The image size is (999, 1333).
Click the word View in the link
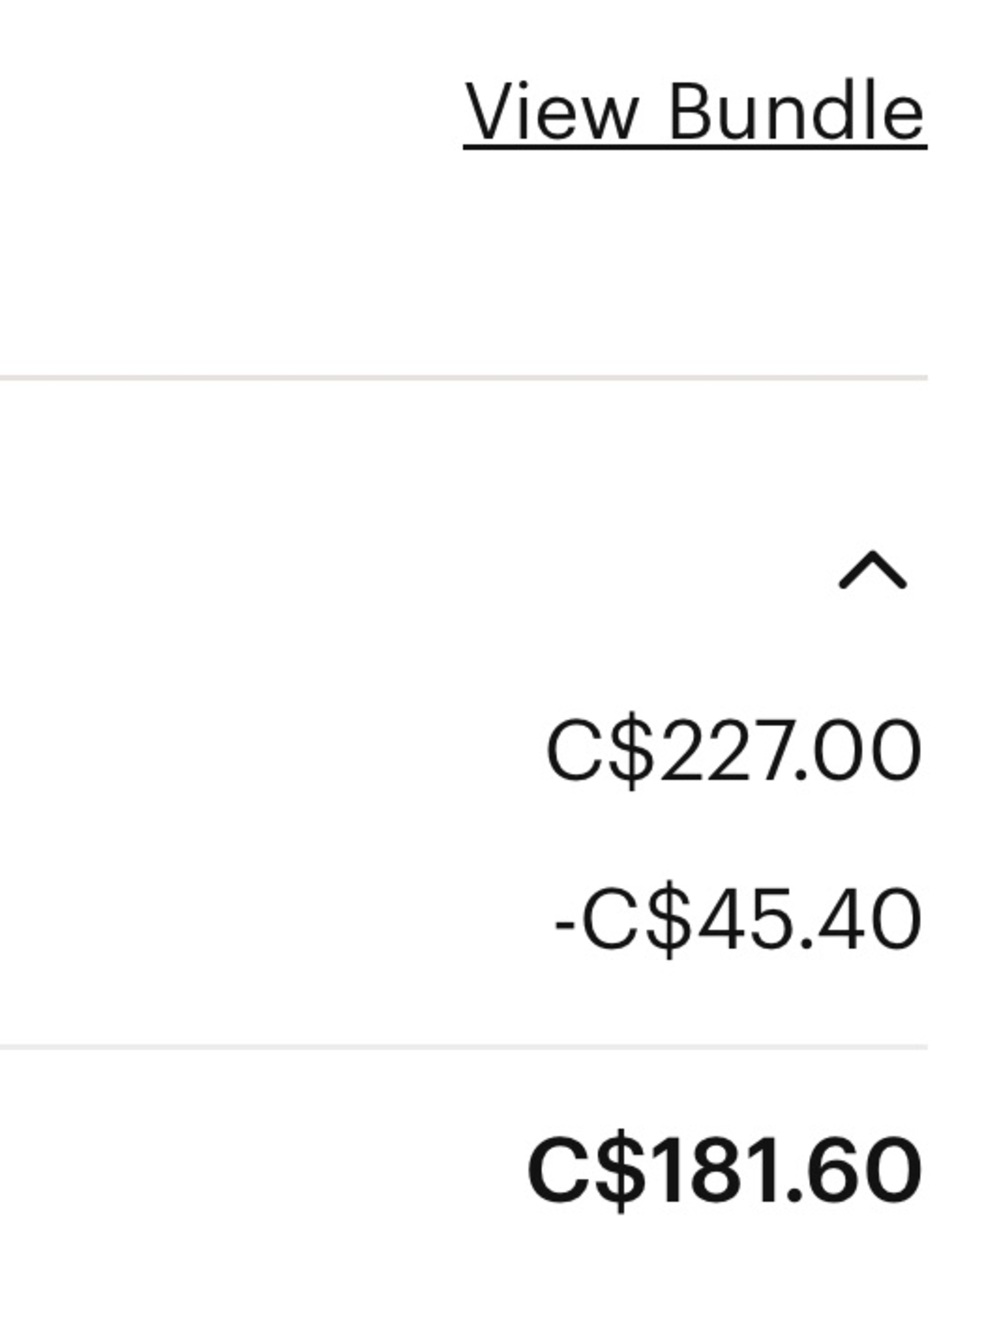pyautogui.click(x=551, y=112)
